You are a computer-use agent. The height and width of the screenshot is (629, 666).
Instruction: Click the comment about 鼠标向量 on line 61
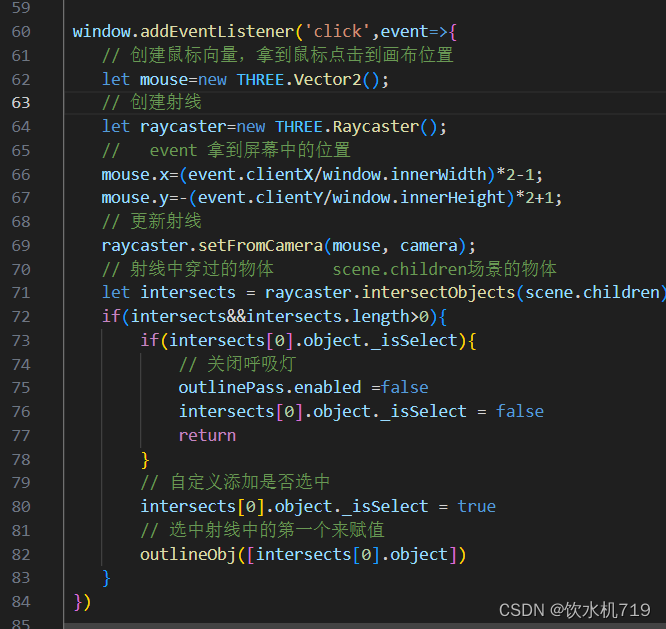pos(278,55)
